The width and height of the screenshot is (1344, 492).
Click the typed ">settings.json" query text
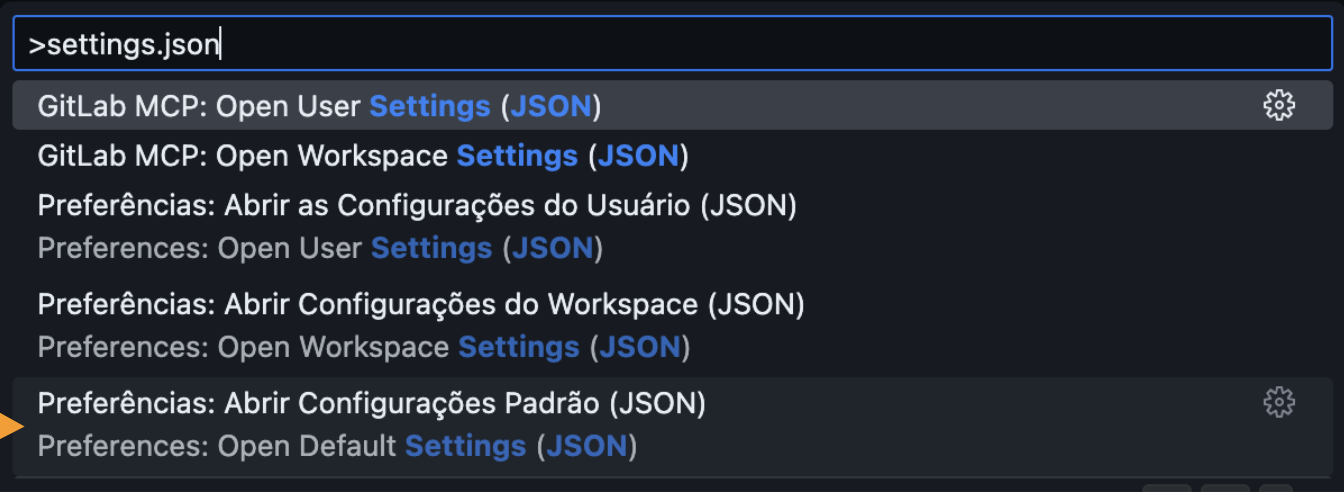pos(123,46)
